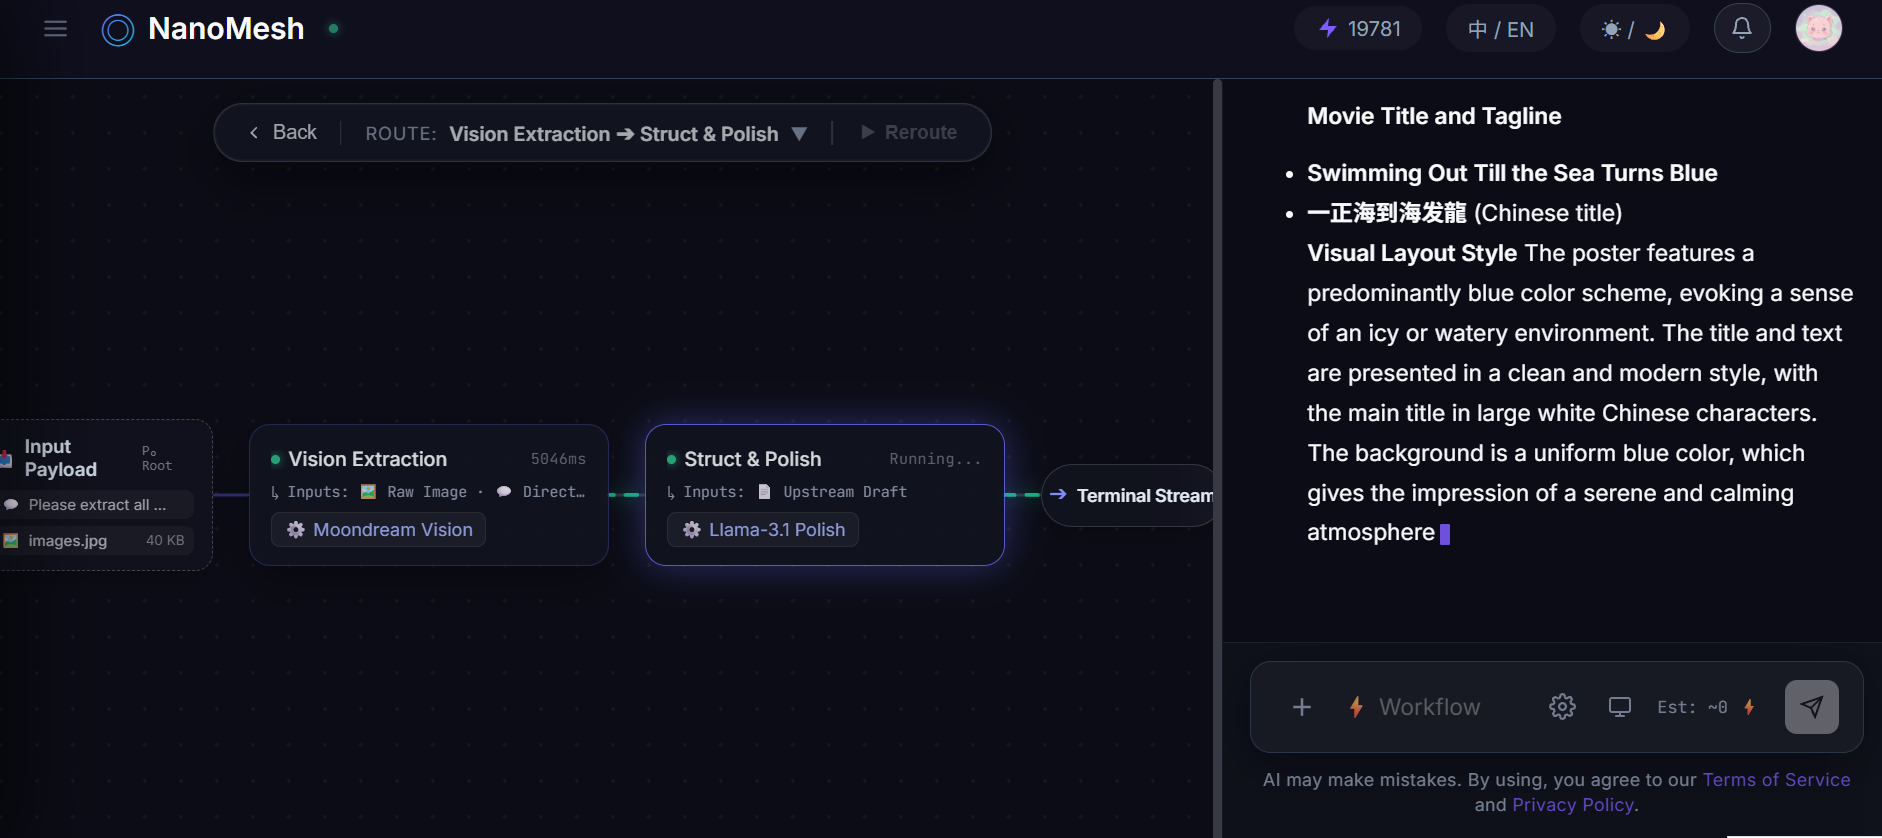
Task: Click the Upstream Draft document icon
Action: (x=764, y=492)
